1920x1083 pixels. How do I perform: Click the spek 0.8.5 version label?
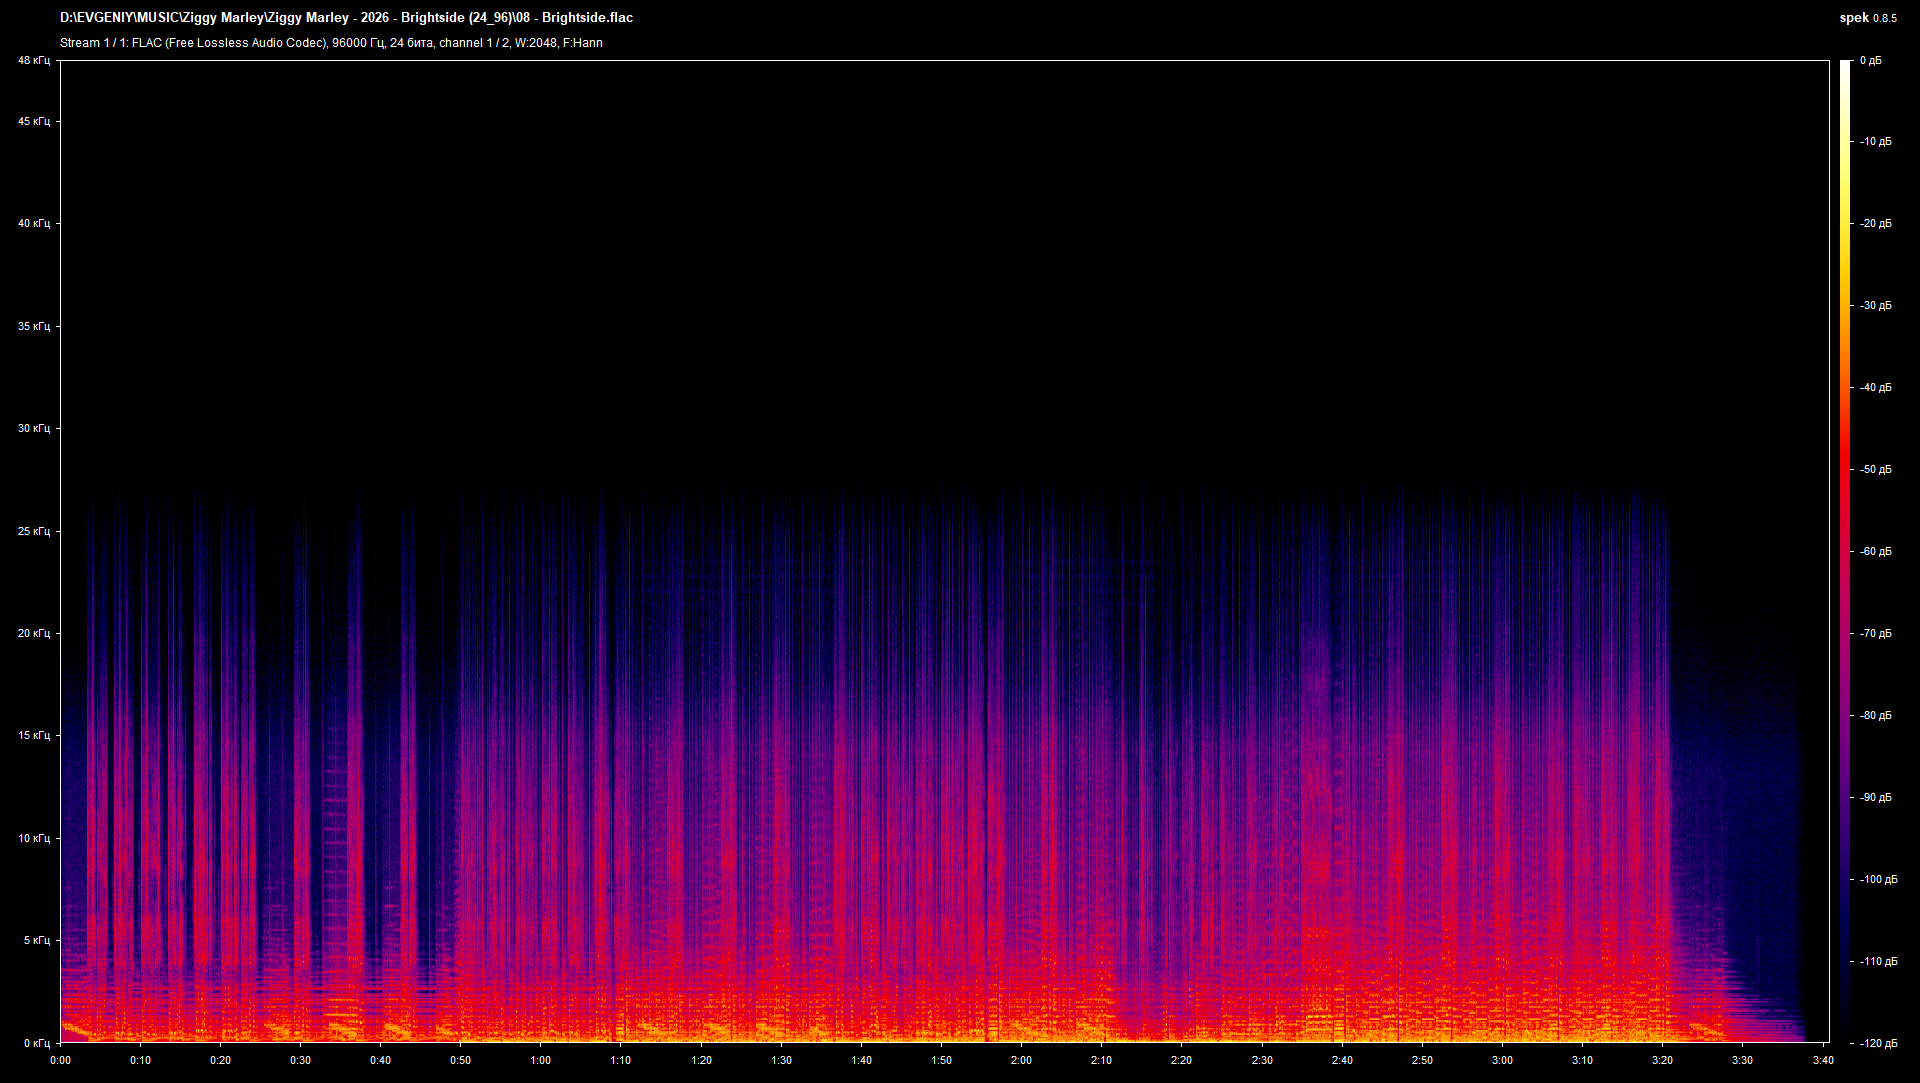pyautogui.click(x=1868, y=18)
